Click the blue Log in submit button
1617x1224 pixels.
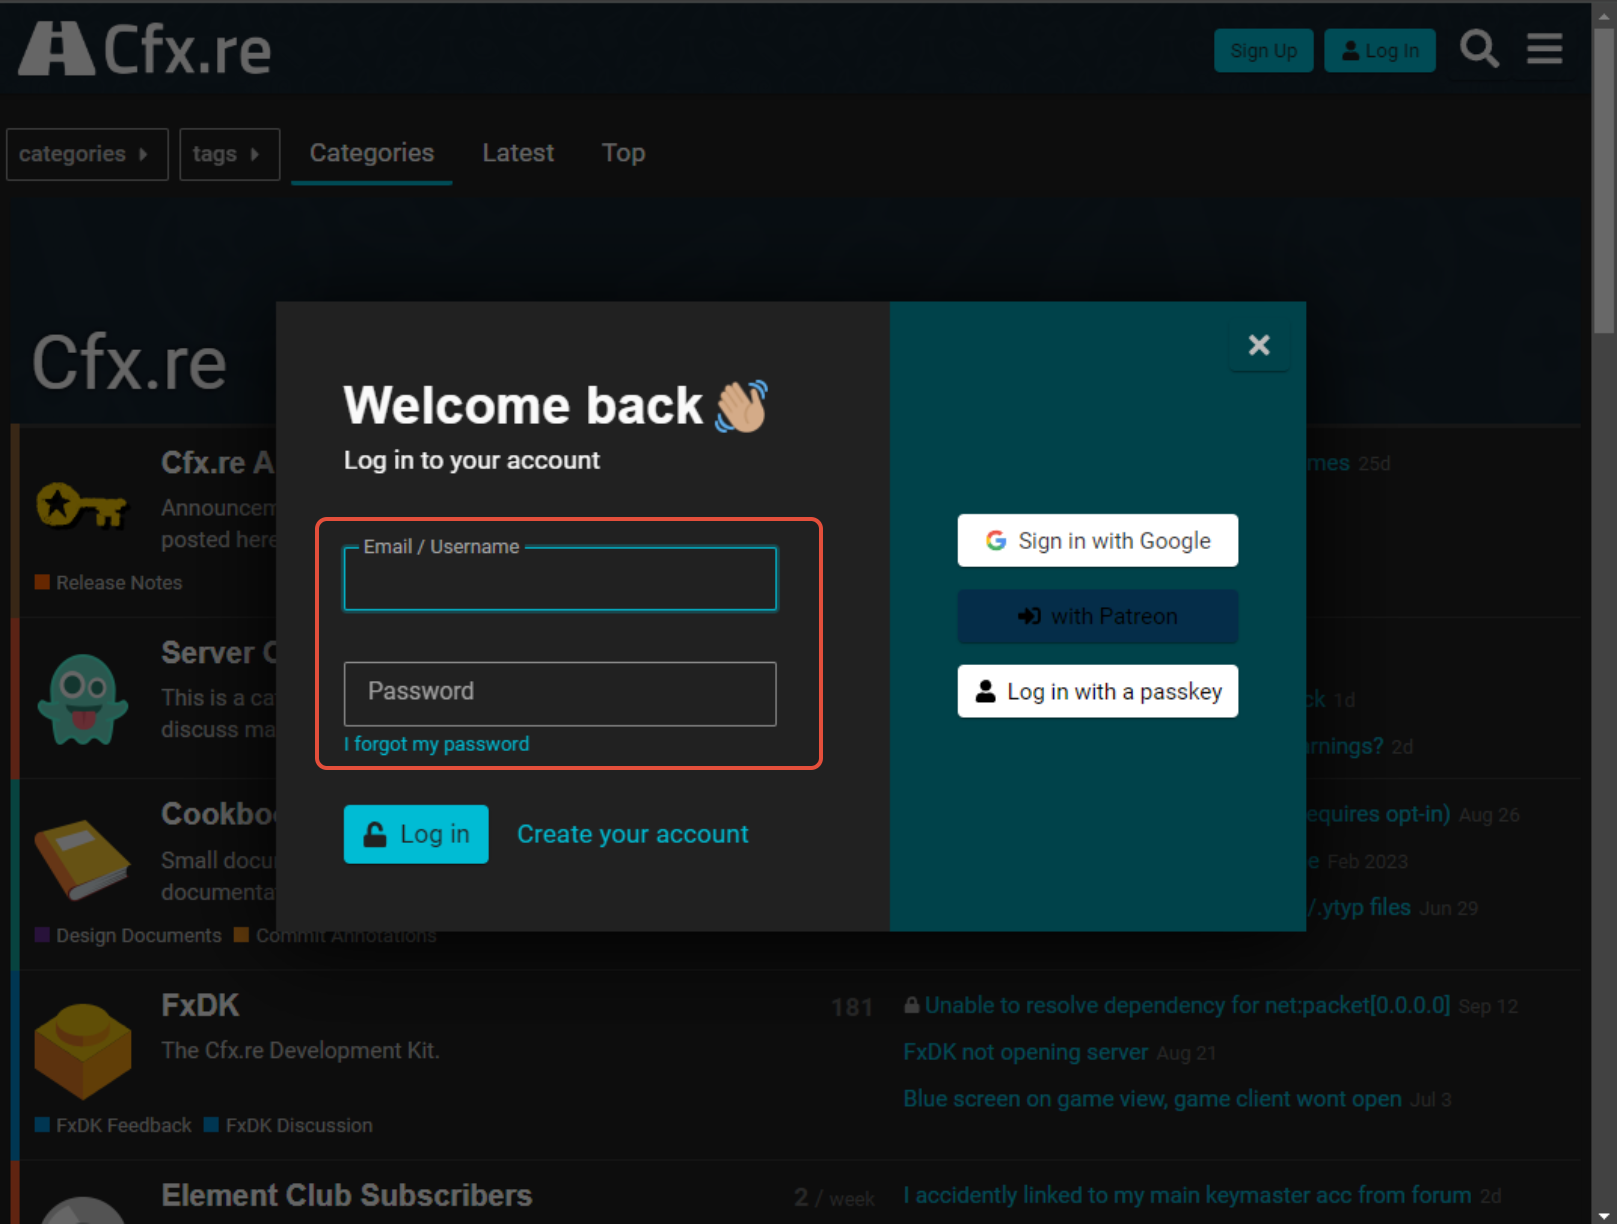click(416, 834)
